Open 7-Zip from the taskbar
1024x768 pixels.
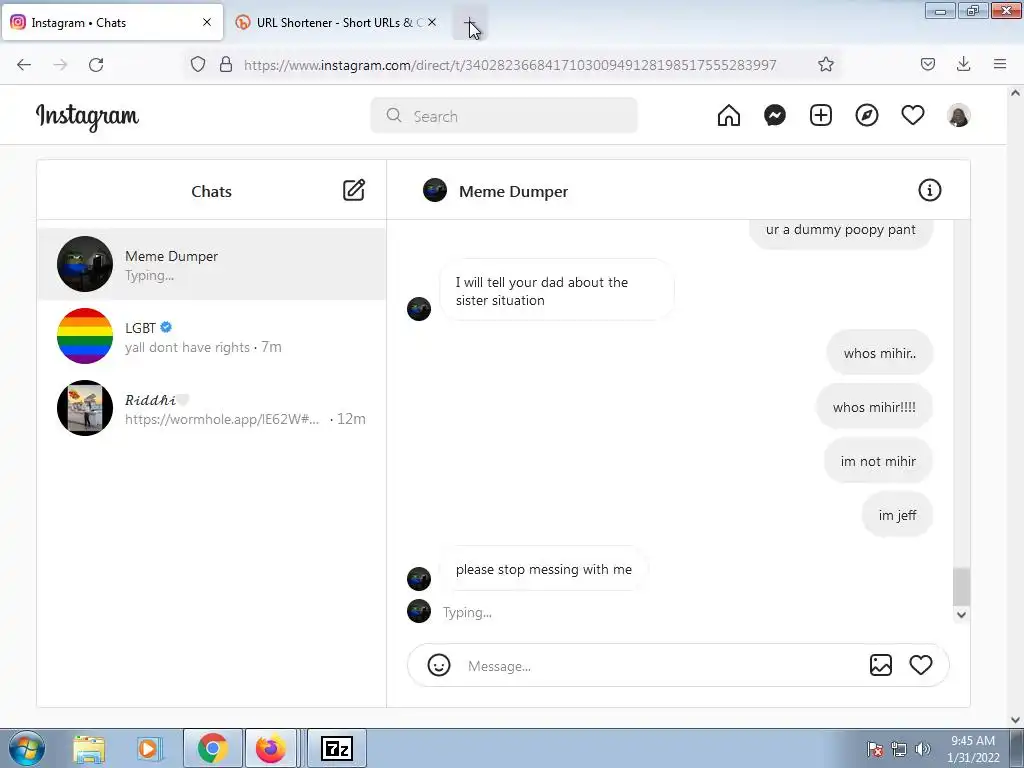click(x=337, y=748)
